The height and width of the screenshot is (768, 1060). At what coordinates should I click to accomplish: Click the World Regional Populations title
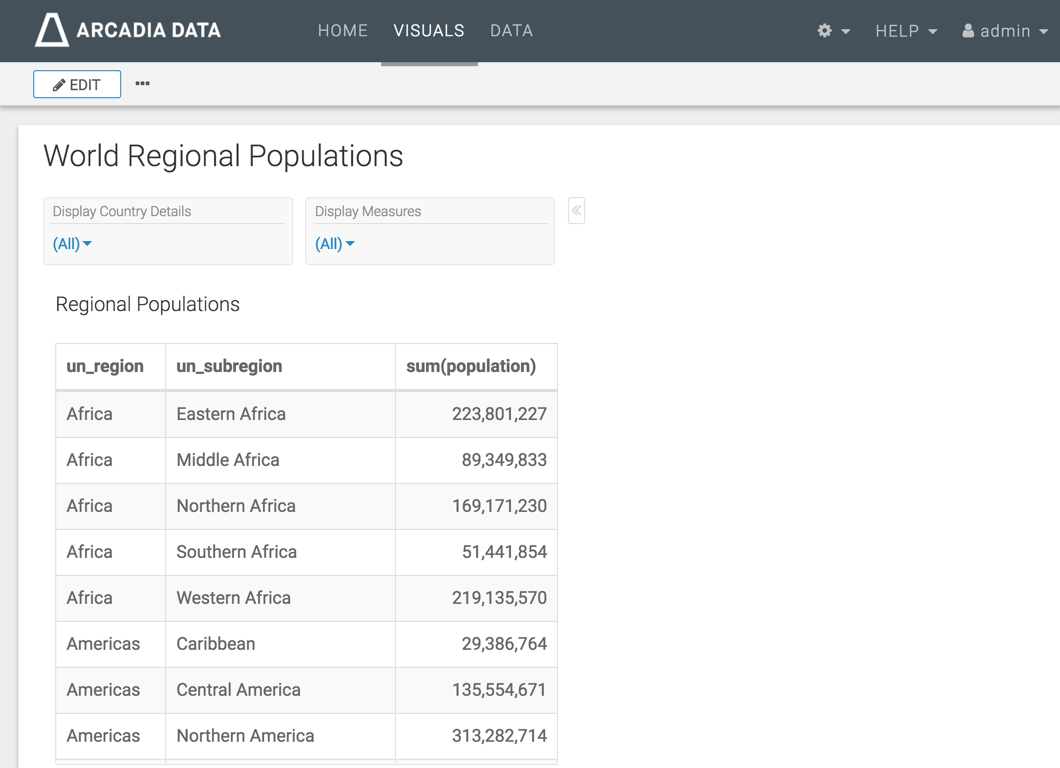pyautogui.click(x=223, y=156)
